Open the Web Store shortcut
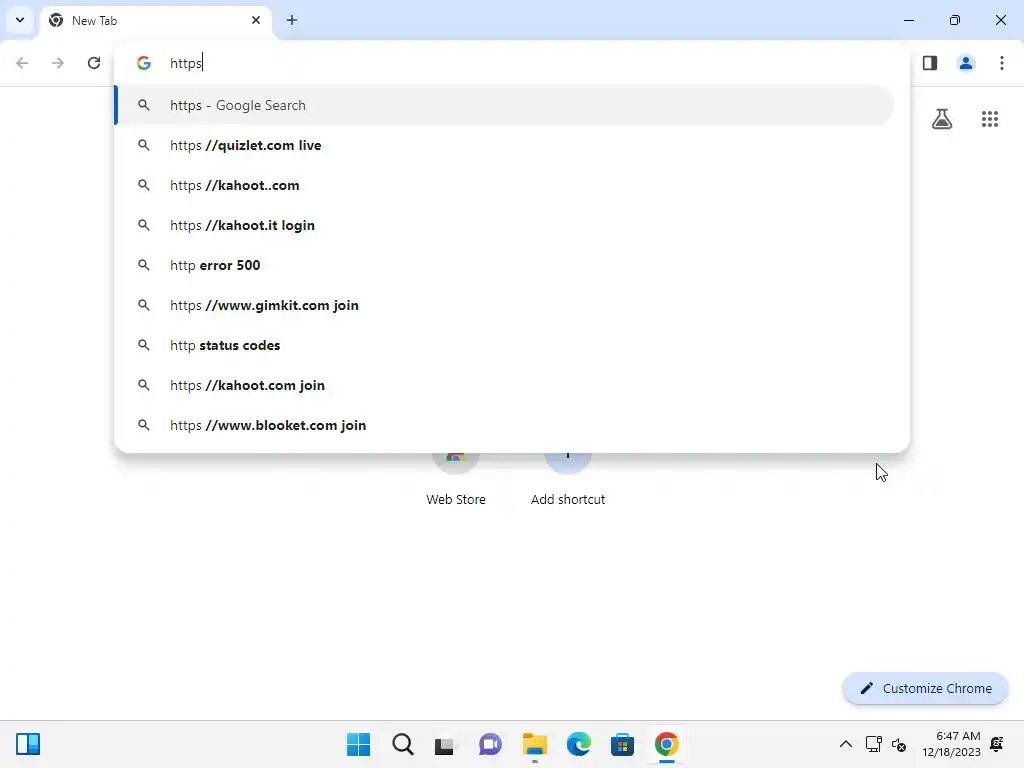The width and height of the screenshot is (1024, 768). [x=456, y=480]
